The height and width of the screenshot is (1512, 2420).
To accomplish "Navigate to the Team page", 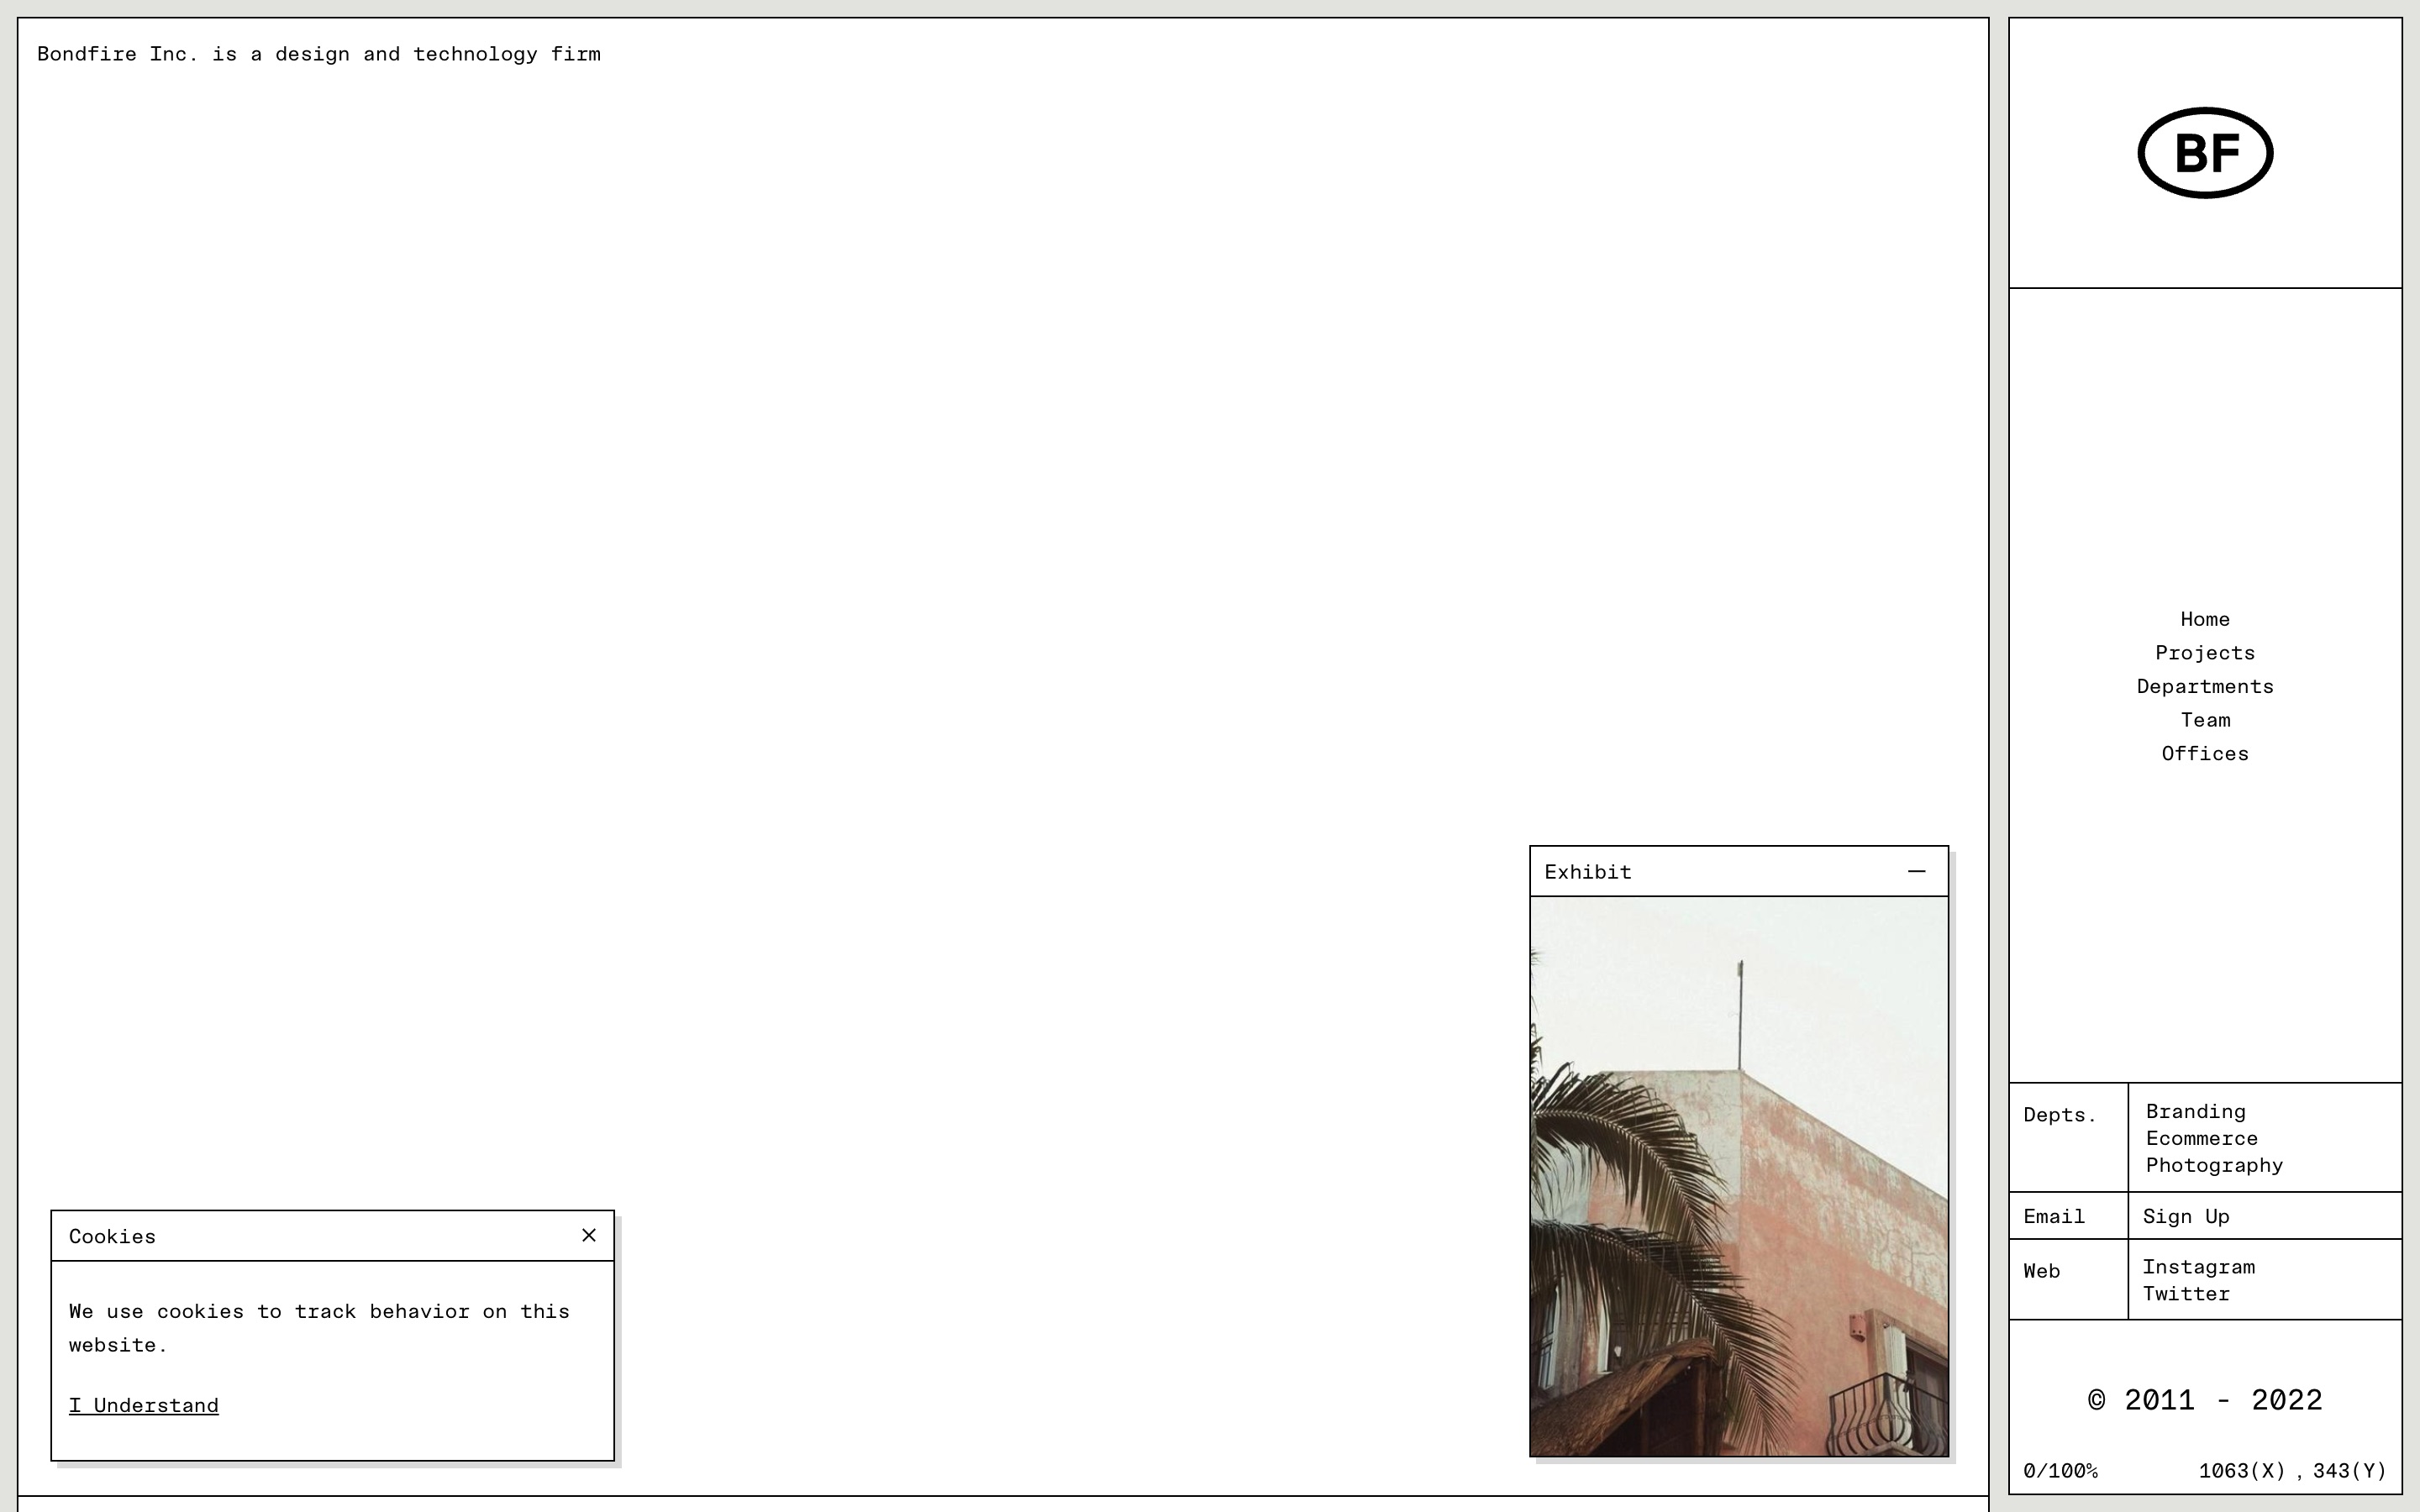I will coord(2204,720).
